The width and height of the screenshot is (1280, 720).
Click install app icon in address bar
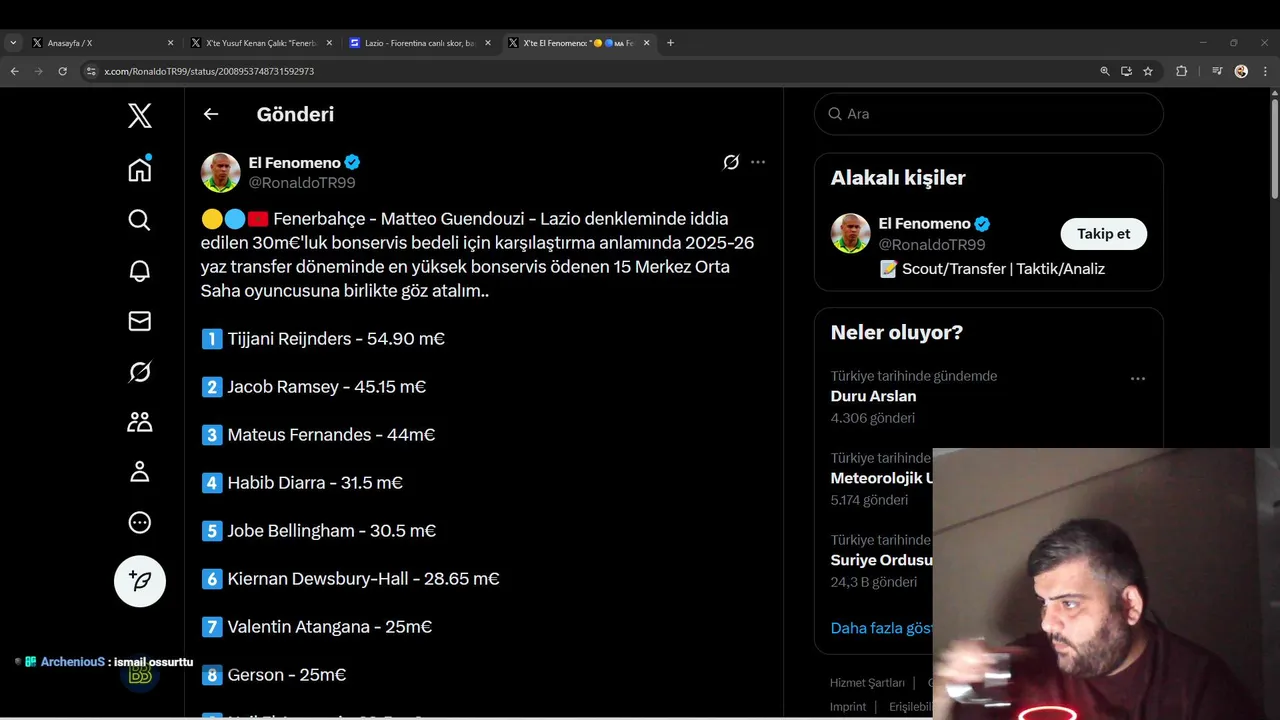pyautogui.click(x=1126, y=71)
